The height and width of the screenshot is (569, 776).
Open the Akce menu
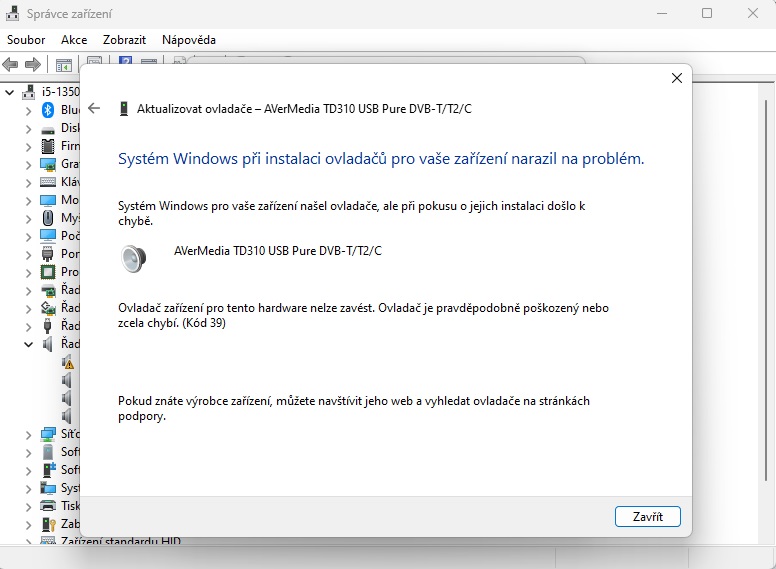click(74, 40)
